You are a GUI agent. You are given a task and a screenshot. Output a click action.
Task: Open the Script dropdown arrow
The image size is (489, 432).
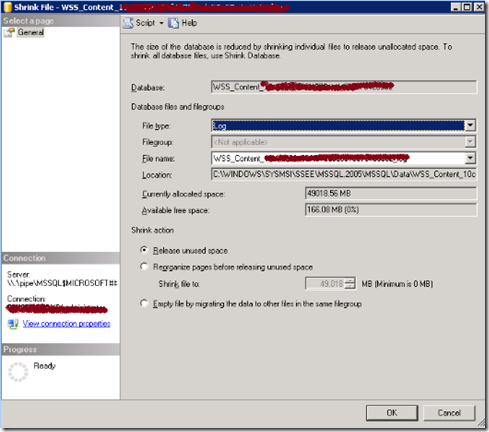coord(161,23)
